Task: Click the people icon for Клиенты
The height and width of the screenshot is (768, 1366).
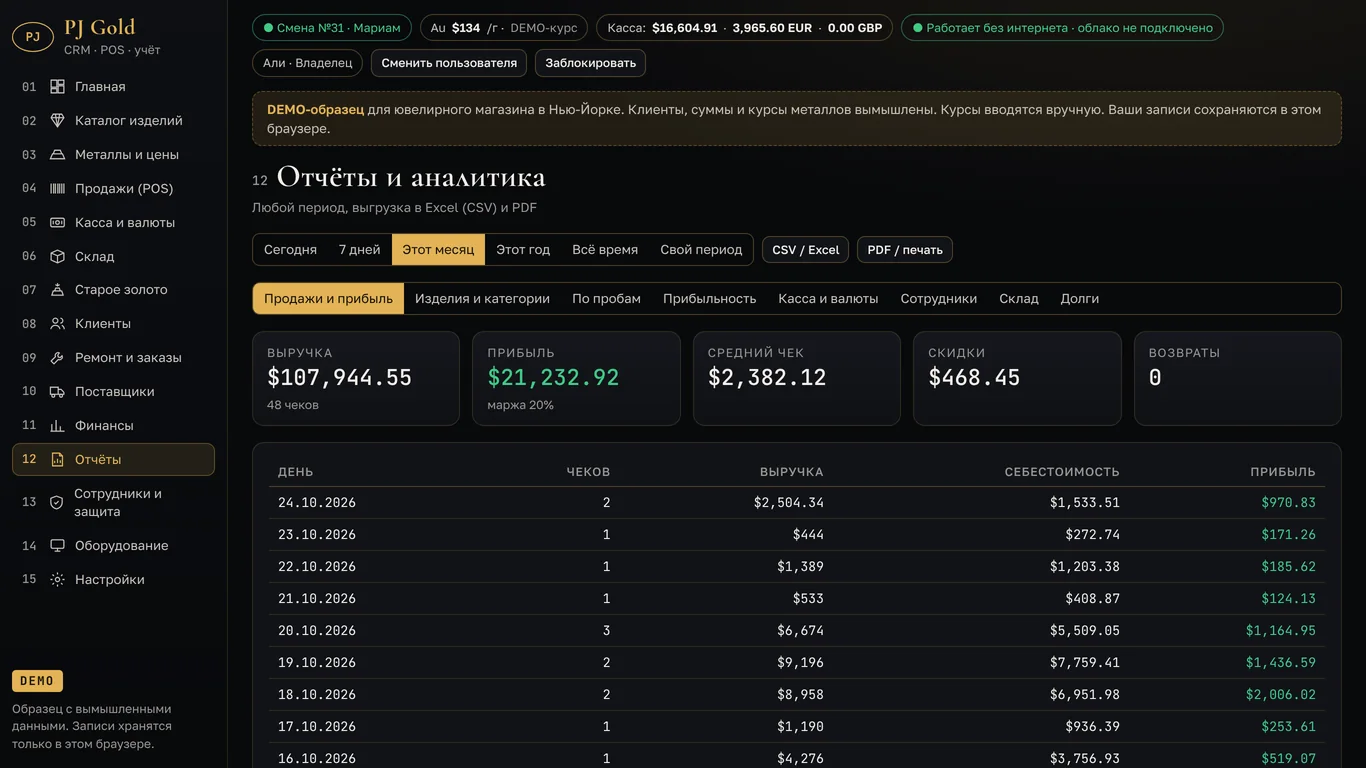Action: click(x=57, y=324)
